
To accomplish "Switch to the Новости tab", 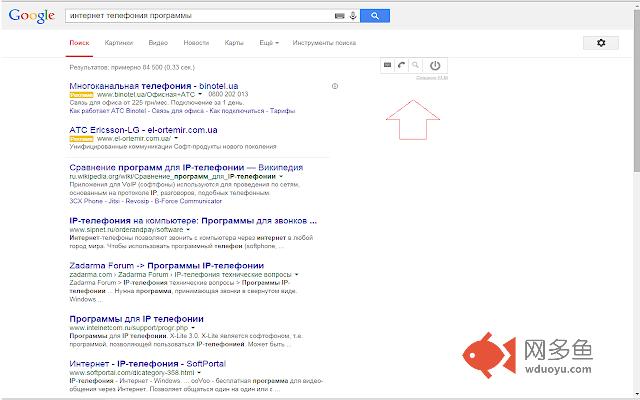I will tap(196, 43).
